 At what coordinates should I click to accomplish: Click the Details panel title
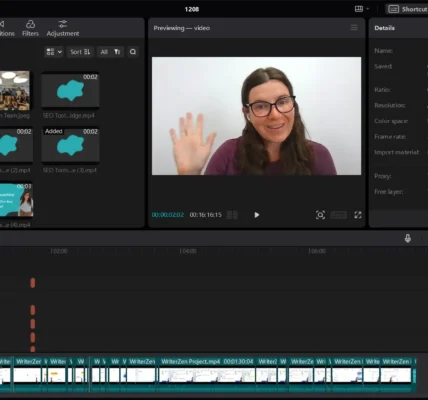pos(384,28)
